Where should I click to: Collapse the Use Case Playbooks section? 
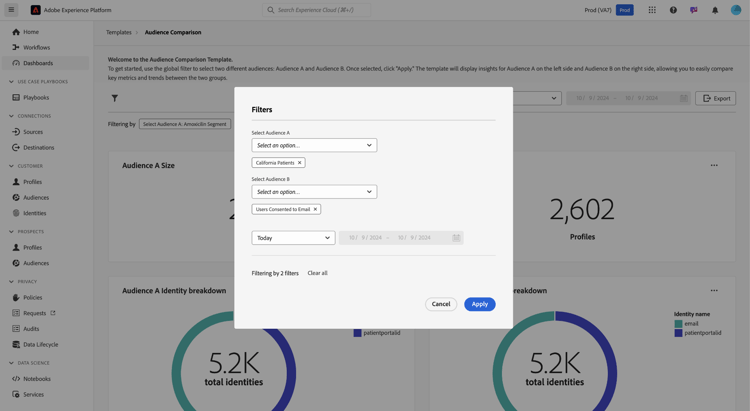[x=11, y=82]
